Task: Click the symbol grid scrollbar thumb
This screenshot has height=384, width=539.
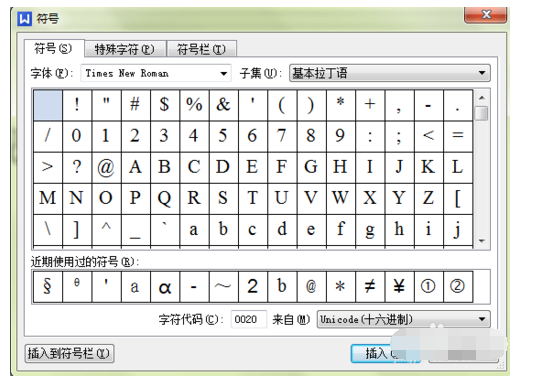Action: pos(482,113)
